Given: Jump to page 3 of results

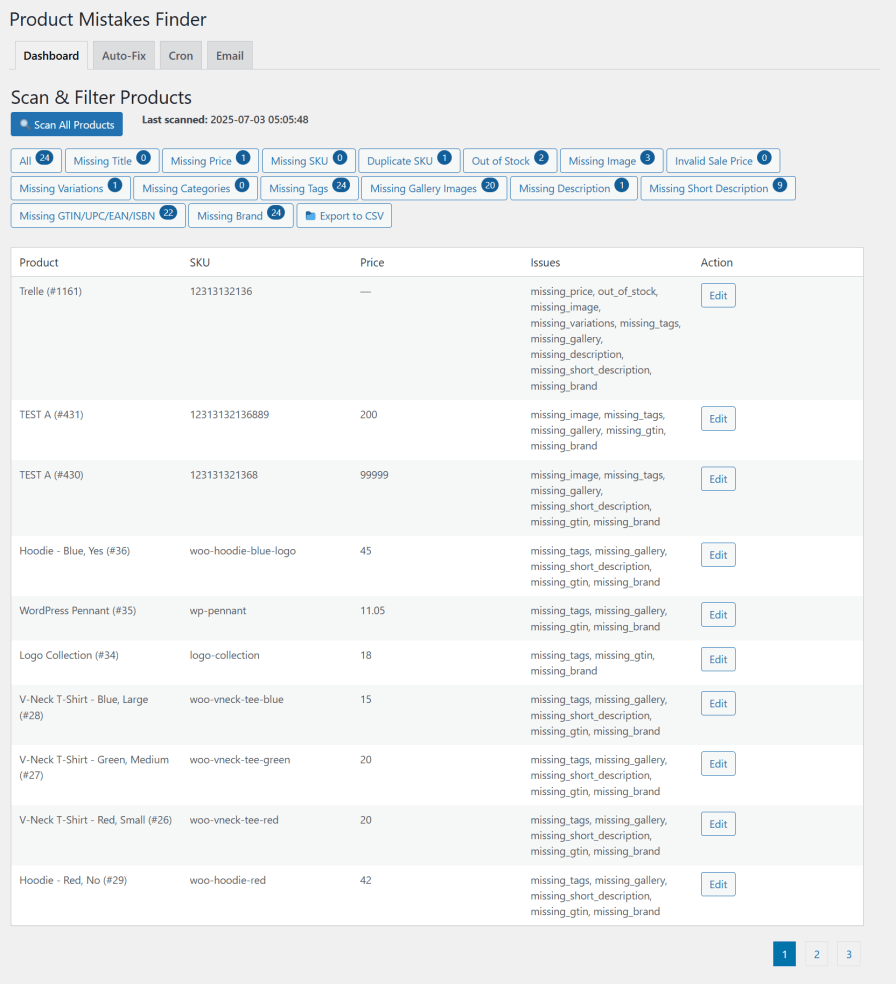Looking at the screenshot, I should [x=848, y=954].
